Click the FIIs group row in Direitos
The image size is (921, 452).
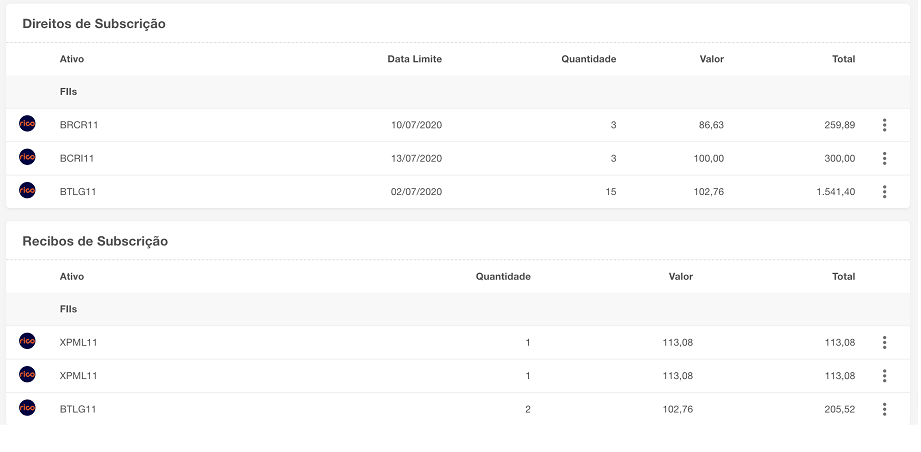pyautogui.click(x=69, y=92)
